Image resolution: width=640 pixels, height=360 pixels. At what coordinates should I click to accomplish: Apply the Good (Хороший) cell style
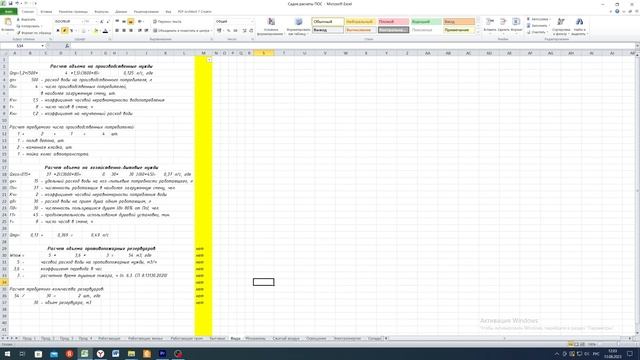[x=426, y=22]
